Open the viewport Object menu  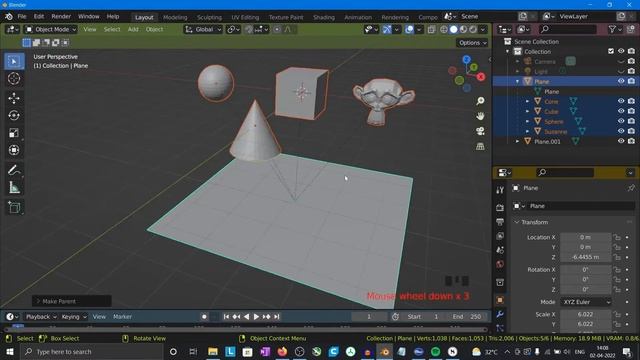click(x=154, y=29)
